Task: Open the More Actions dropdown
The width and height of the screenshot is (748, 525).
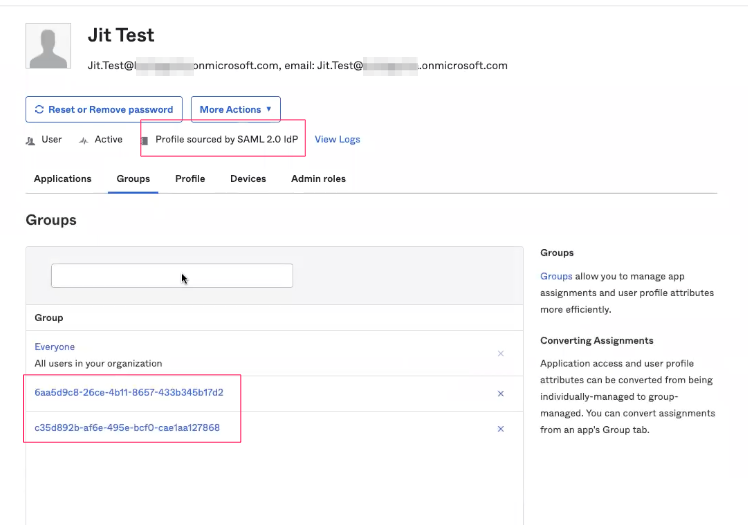Action: click(235, 110)
